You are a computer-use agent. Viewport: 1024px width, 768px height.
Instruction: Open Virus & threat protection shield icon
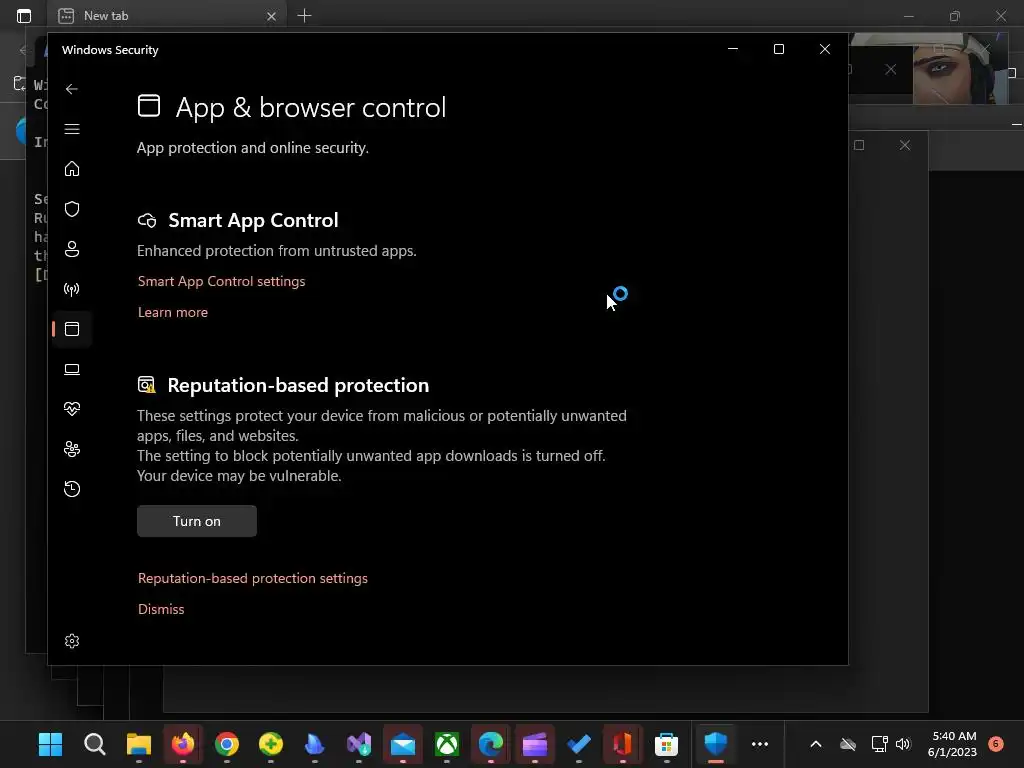pyautogui.click(x=72, y=209)
